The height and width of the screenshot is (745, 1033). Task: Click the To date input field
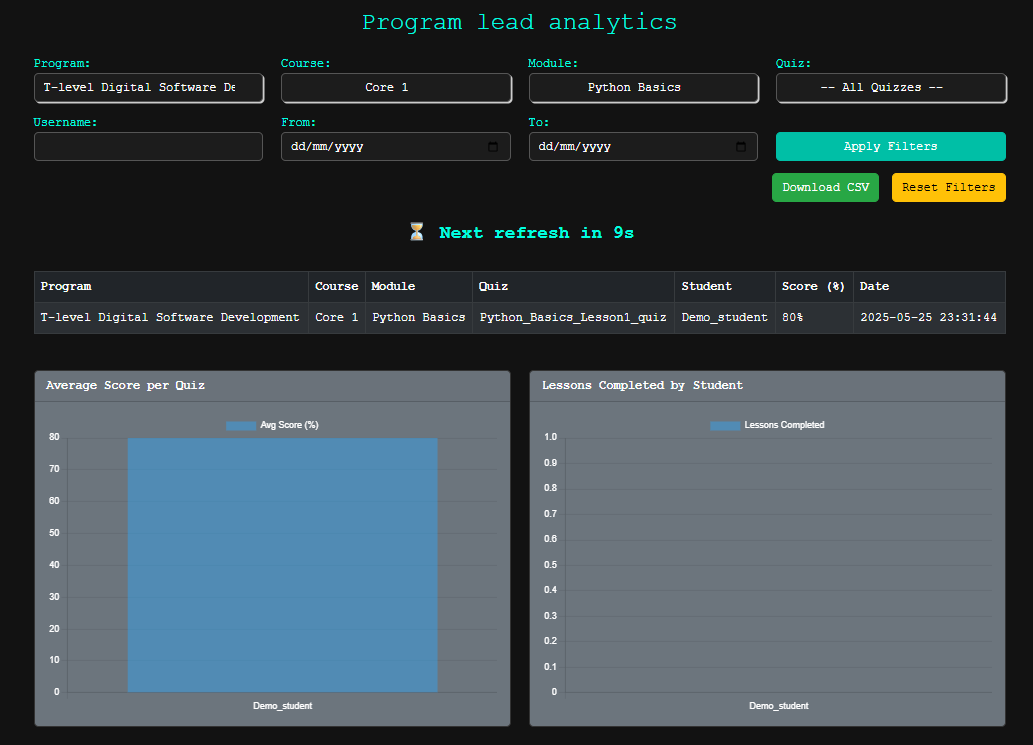[628, 146]
